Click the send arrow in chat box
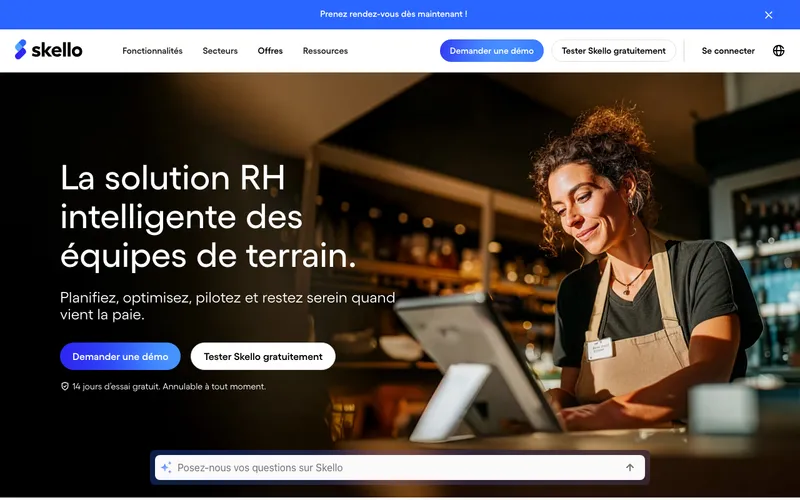The width and height of the screenshot is (800, 500). pos(630,467)
